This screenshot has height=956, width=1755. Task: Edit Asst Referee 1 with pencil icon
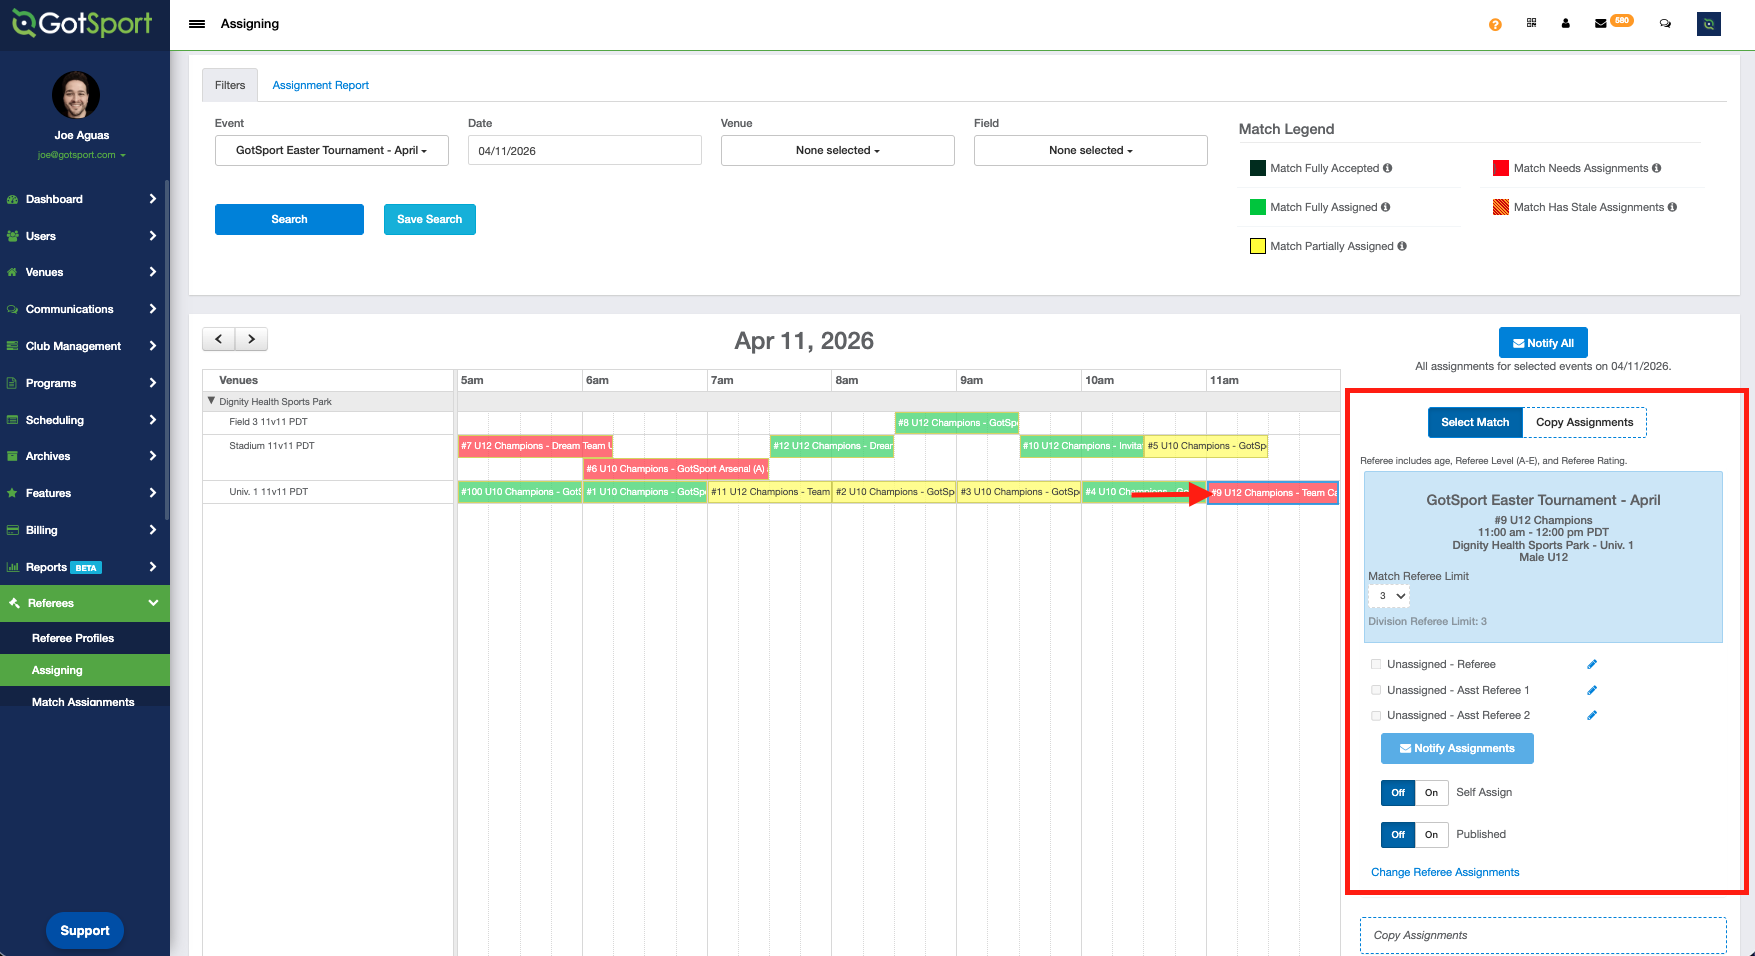[x=1592, y=690]
